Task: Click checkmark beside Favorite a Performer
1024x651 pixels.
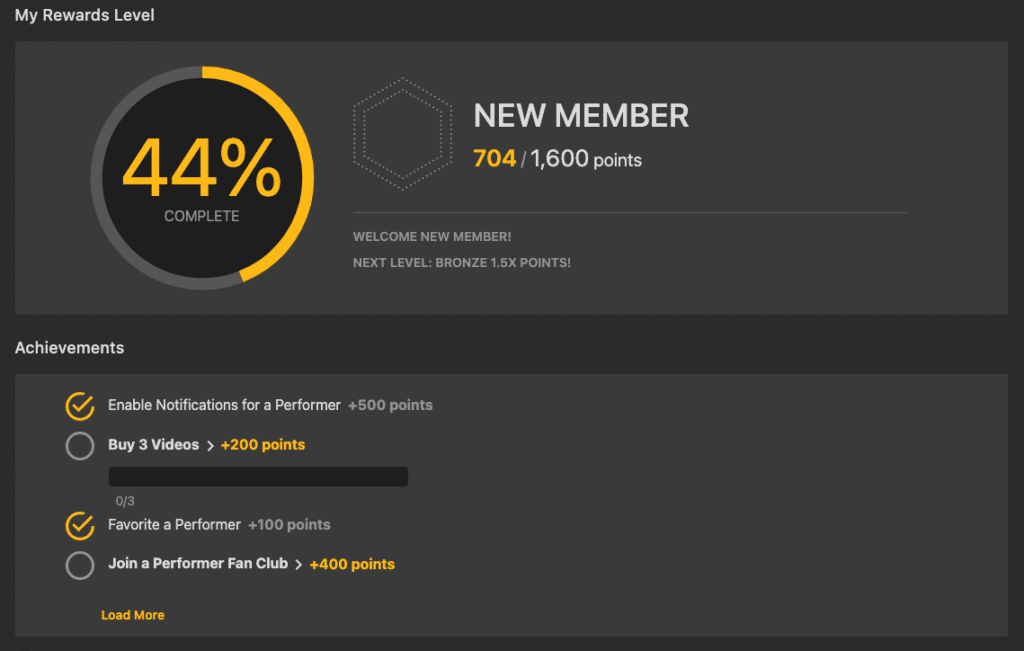Action: [80, 525]
